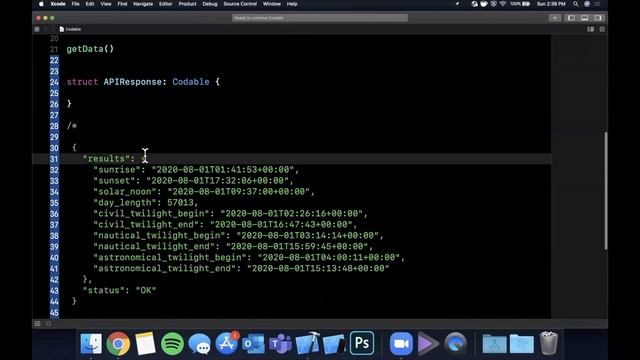The image size is (640, 360).
Task: Open the Editor menu
Action: coord(165,4)
